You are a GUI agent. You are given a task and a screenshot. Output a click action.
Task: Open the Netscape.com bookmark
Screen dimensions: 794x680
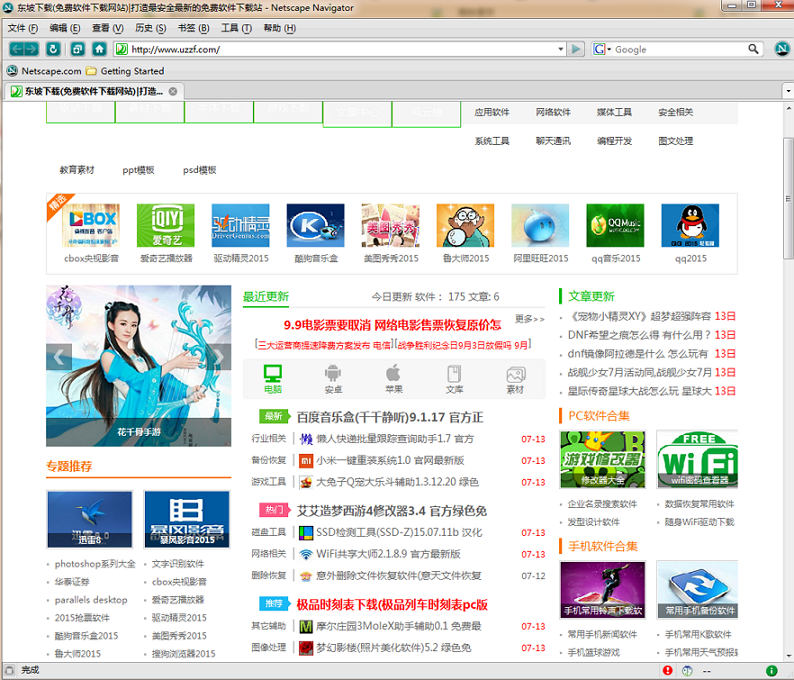pos(44,71)
